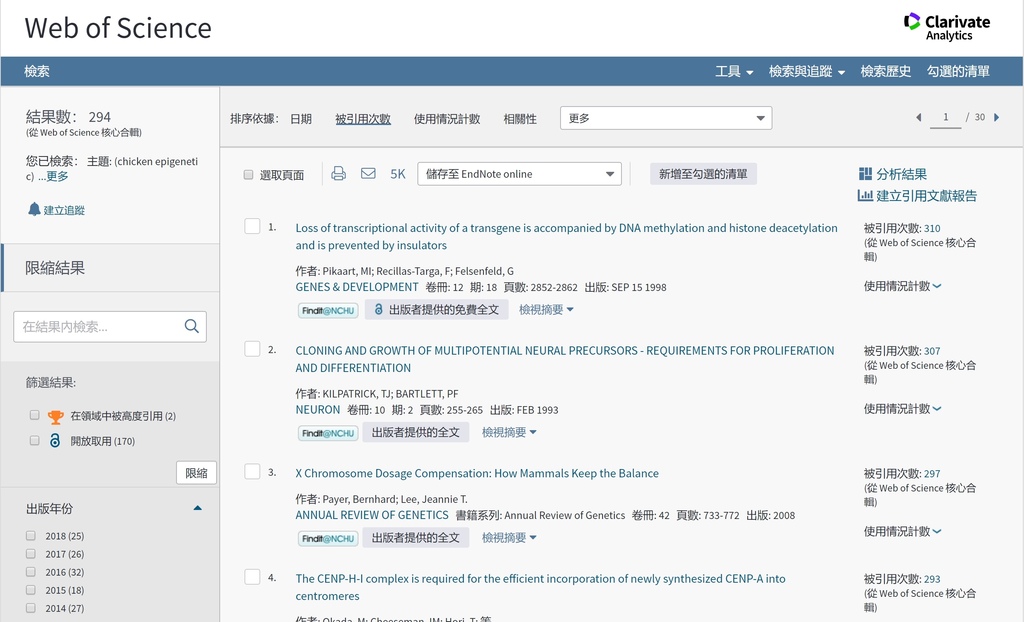Click citation count 293
1024x622 pixels.
click(x=932, y=579)
